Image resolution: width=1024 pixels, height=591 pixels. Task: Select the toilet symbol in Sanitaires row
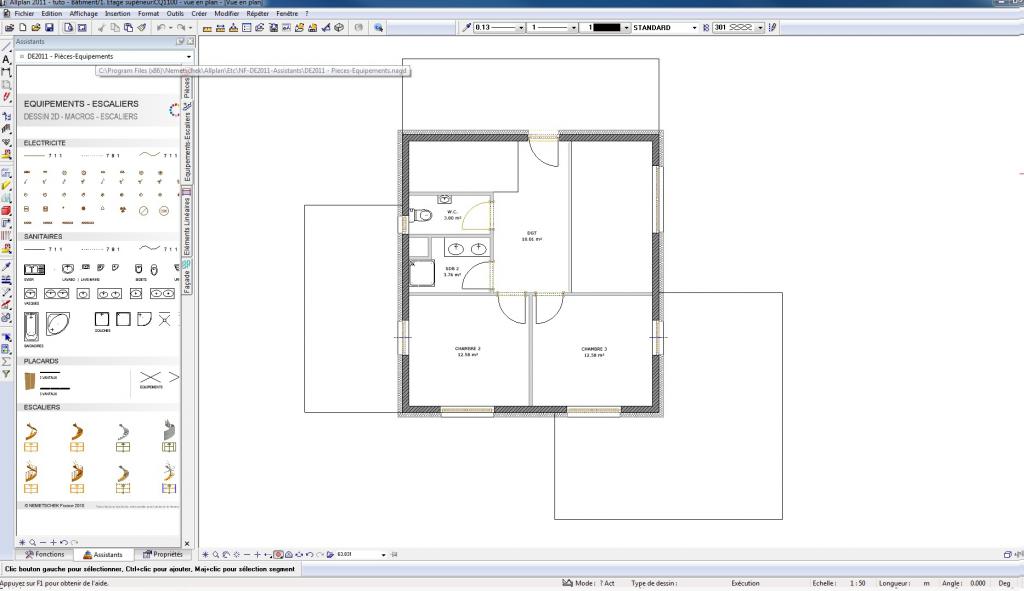pyautogui.click(x=153, y=269)
